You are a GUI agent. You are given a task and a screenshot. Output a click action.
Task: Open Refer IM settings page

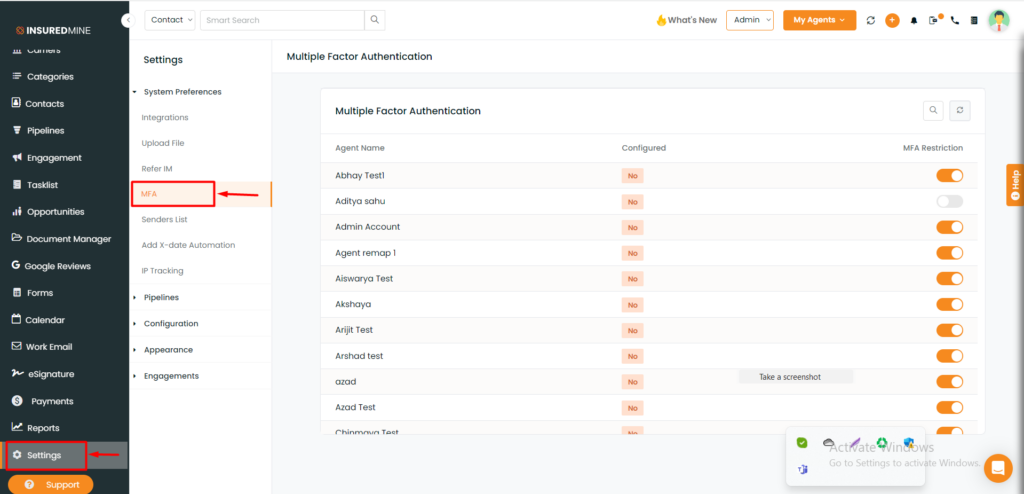157,169
